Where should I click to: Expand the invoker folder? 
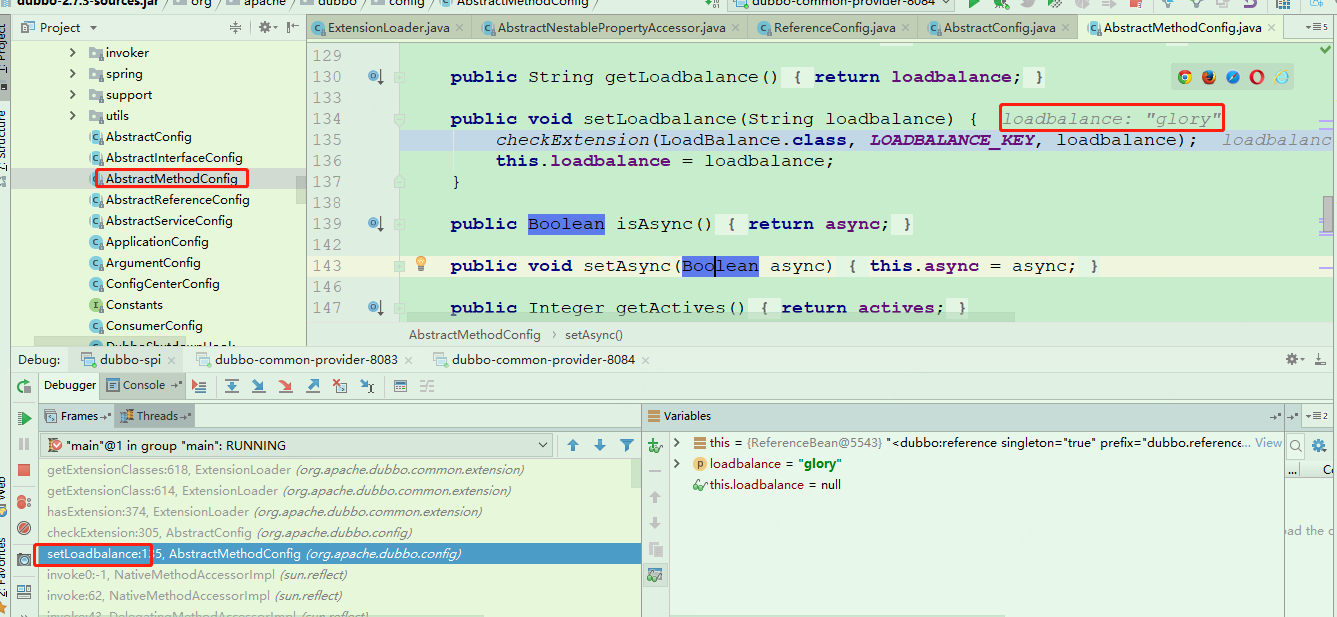coord(73,53)
